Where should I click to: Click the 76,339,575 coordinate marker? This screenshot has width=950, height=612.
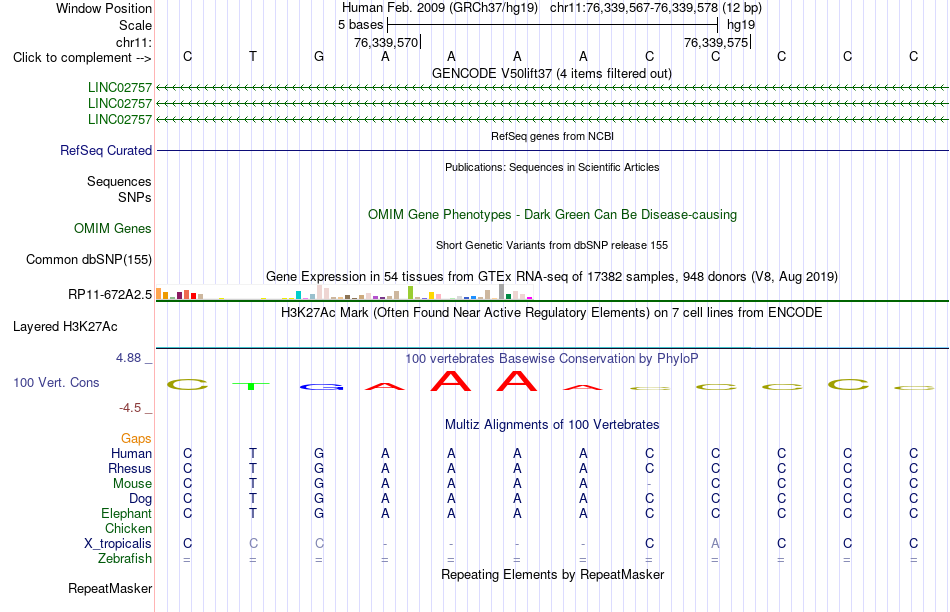coord(716,42)
